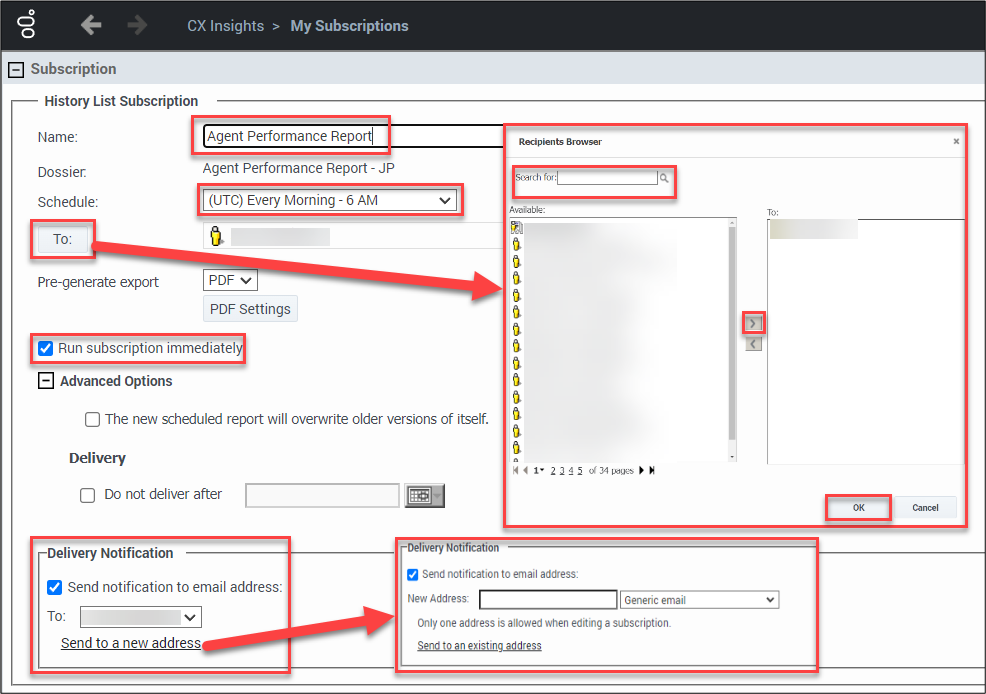Open the PDF export format dropdown
Viewport: 986px width, 694px height.
230,281
